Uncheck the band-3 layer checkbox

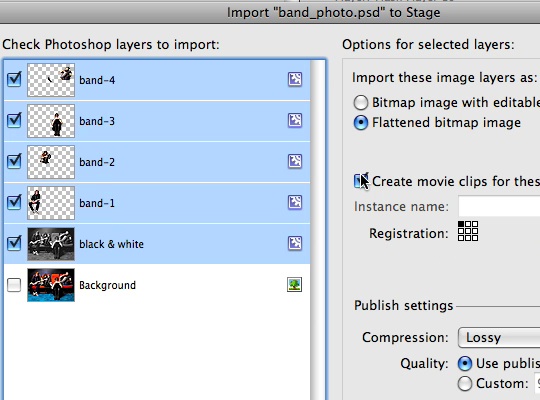coord(14,120)
